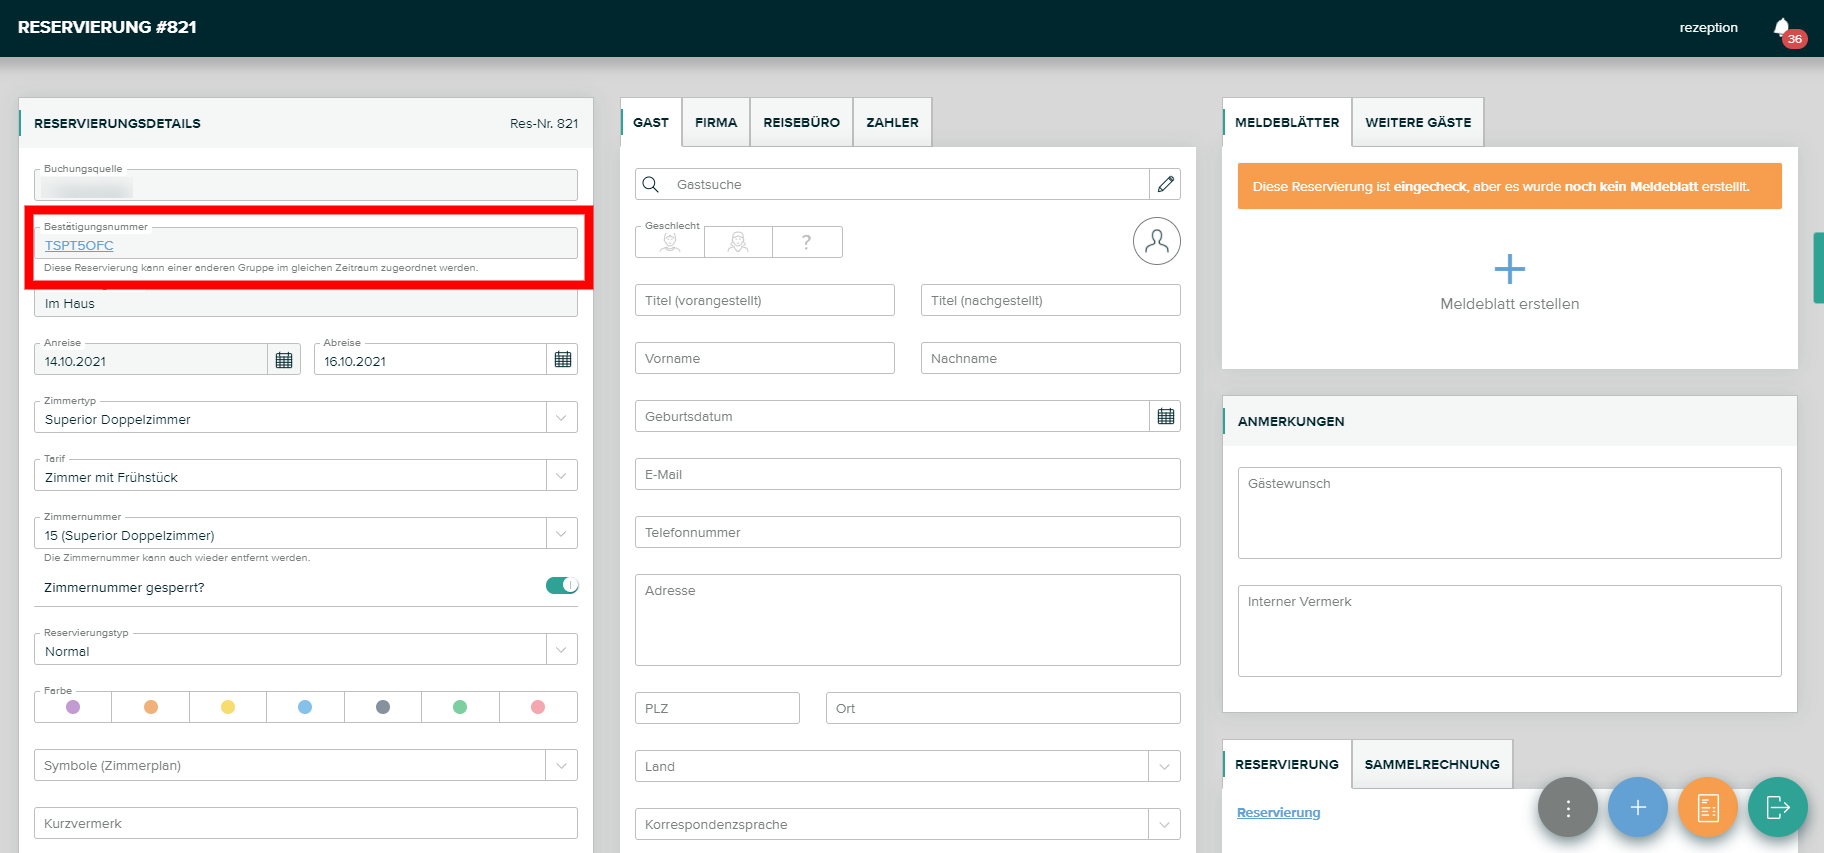Expand the Tarif dropdown
This screenshot has height=853, width=1824.
(561, 476)
